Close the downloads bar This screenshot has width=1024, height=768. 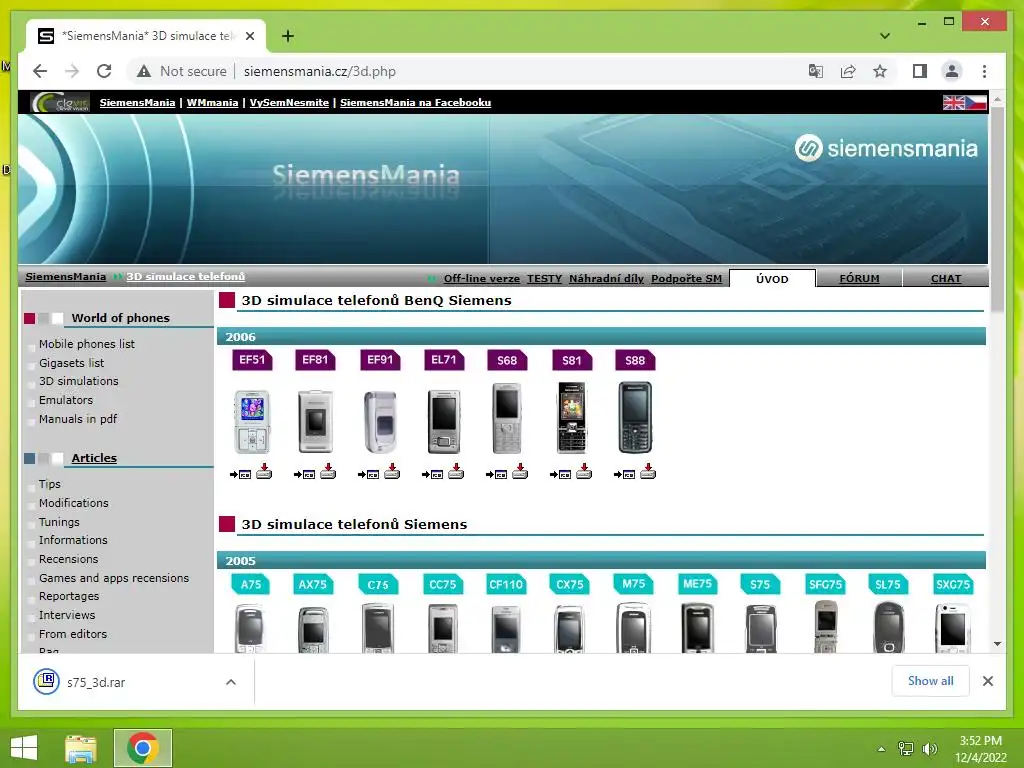coord(987,681)
